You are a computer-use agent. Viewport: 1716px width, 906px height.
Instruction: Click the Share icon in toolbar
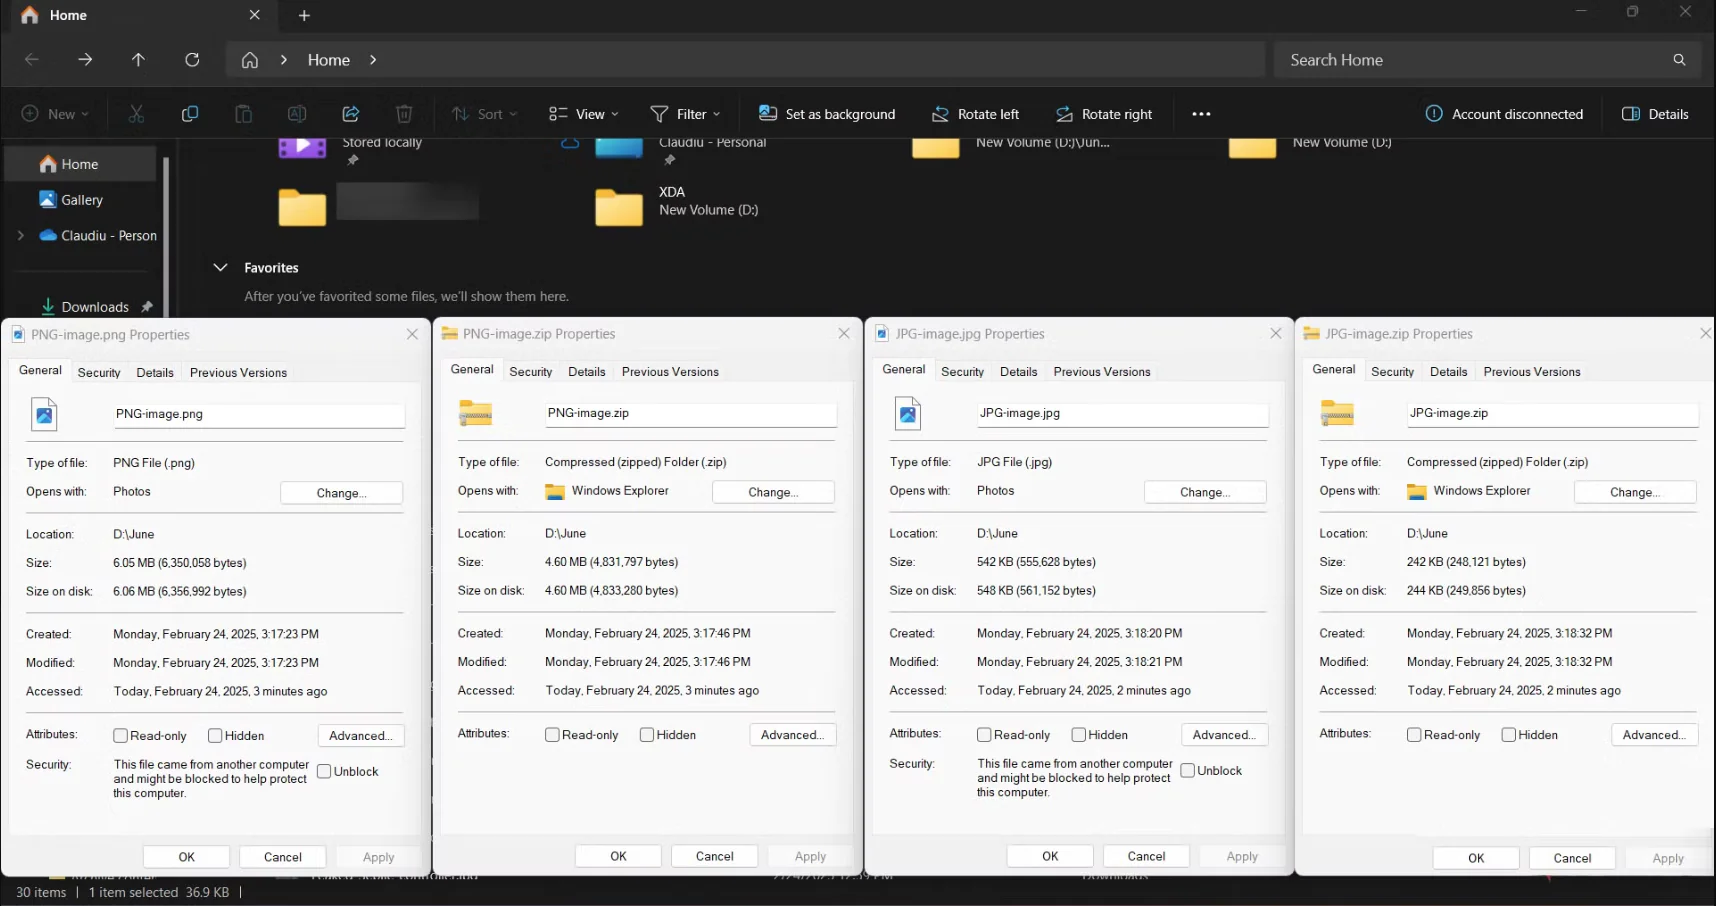(350, 114)
